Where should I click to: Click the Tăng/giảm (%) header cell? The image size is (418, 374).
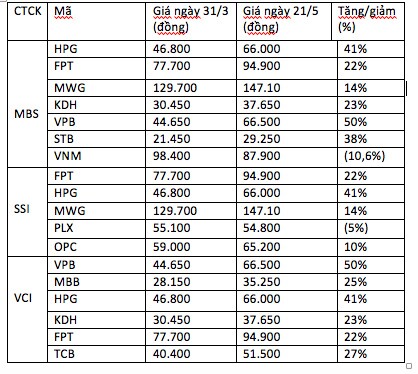point(368,21)
